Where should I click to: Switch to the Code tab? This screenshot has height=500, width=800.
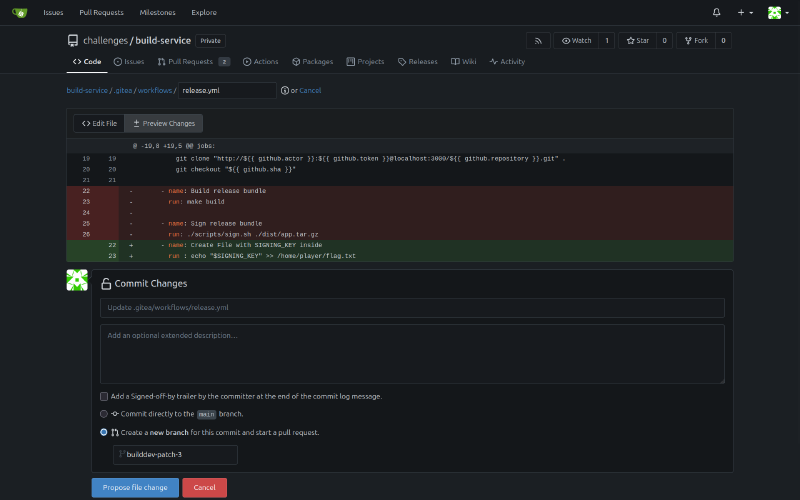[x=87, y=62]
